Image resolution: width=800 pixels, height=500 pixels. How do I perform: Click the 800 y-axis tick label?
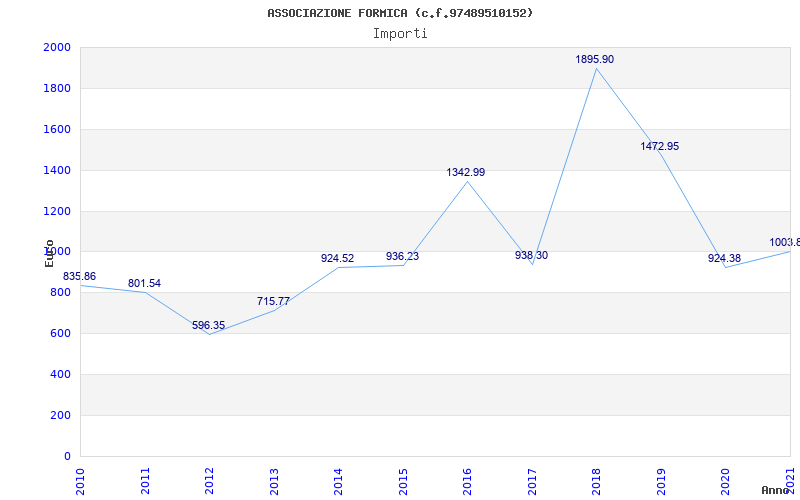(60, 293)
